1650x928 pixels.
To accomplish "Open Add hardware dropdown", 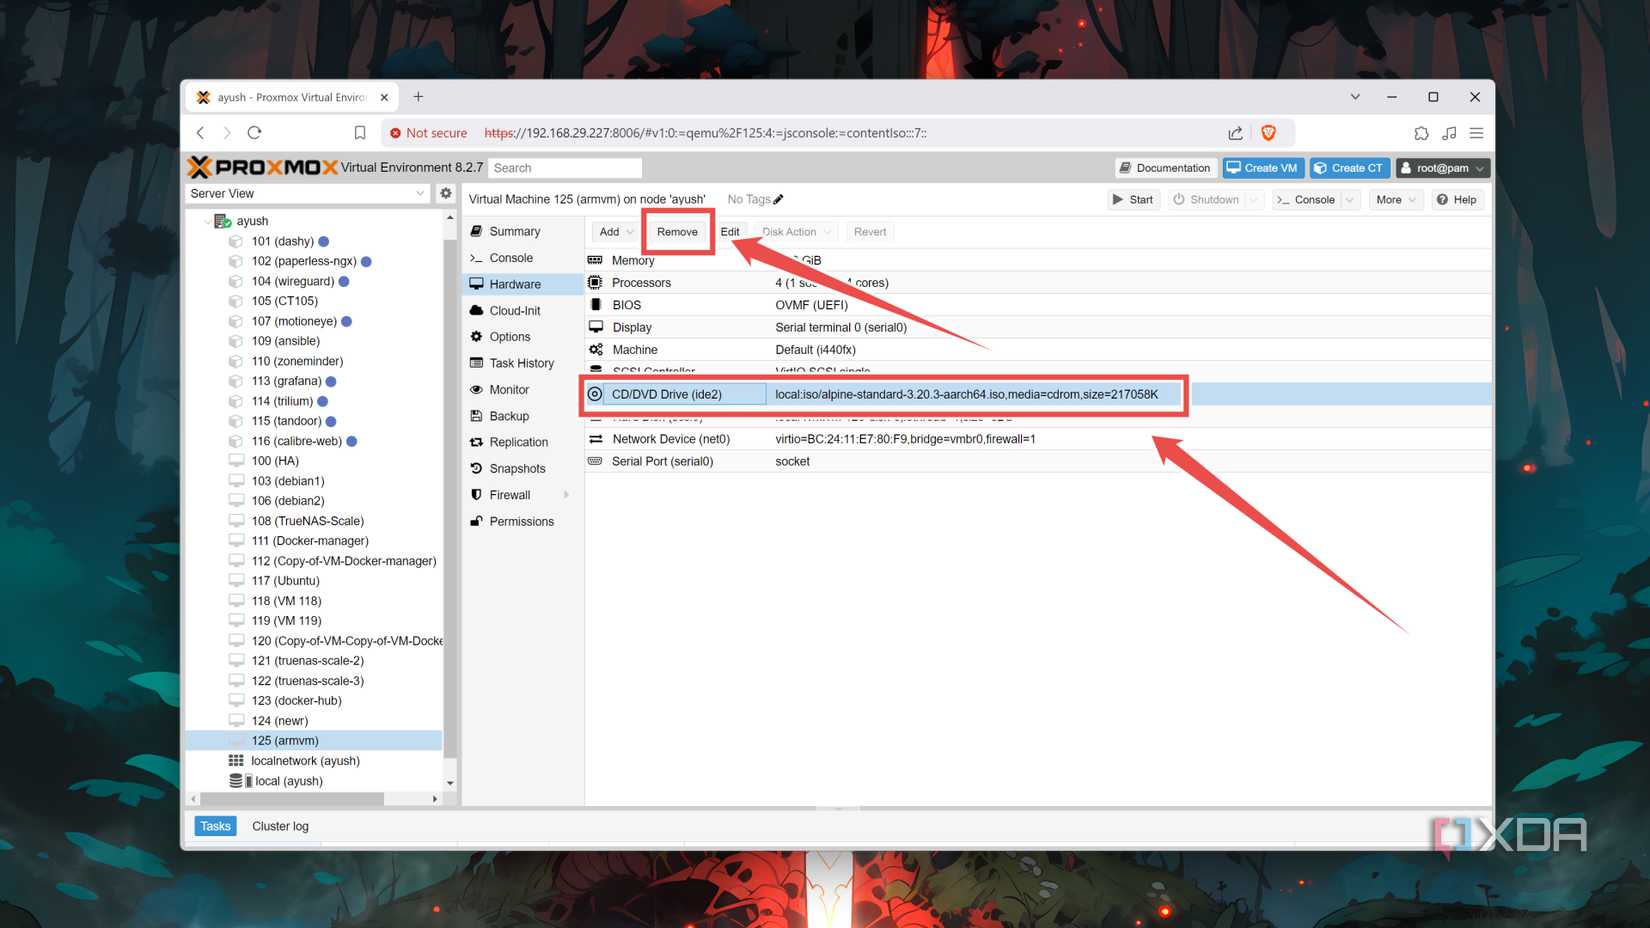I will coord(615,232).
